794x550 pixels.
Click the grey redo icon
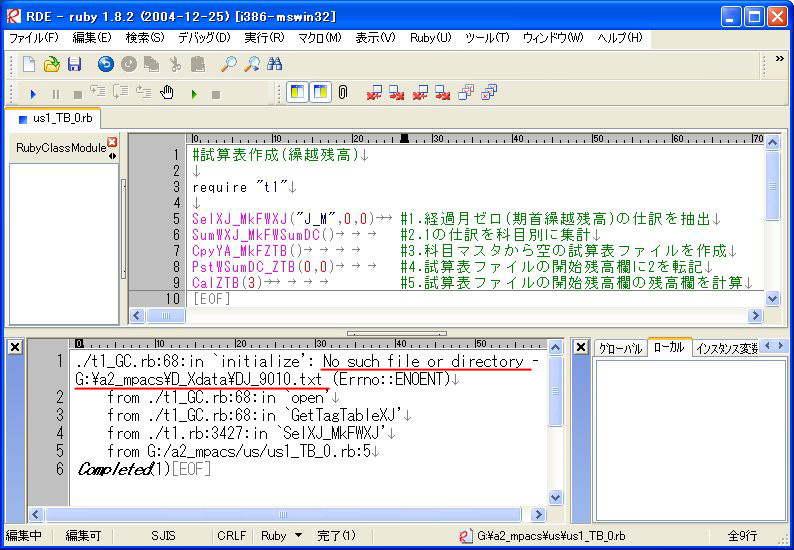click(x=129, y=64)
